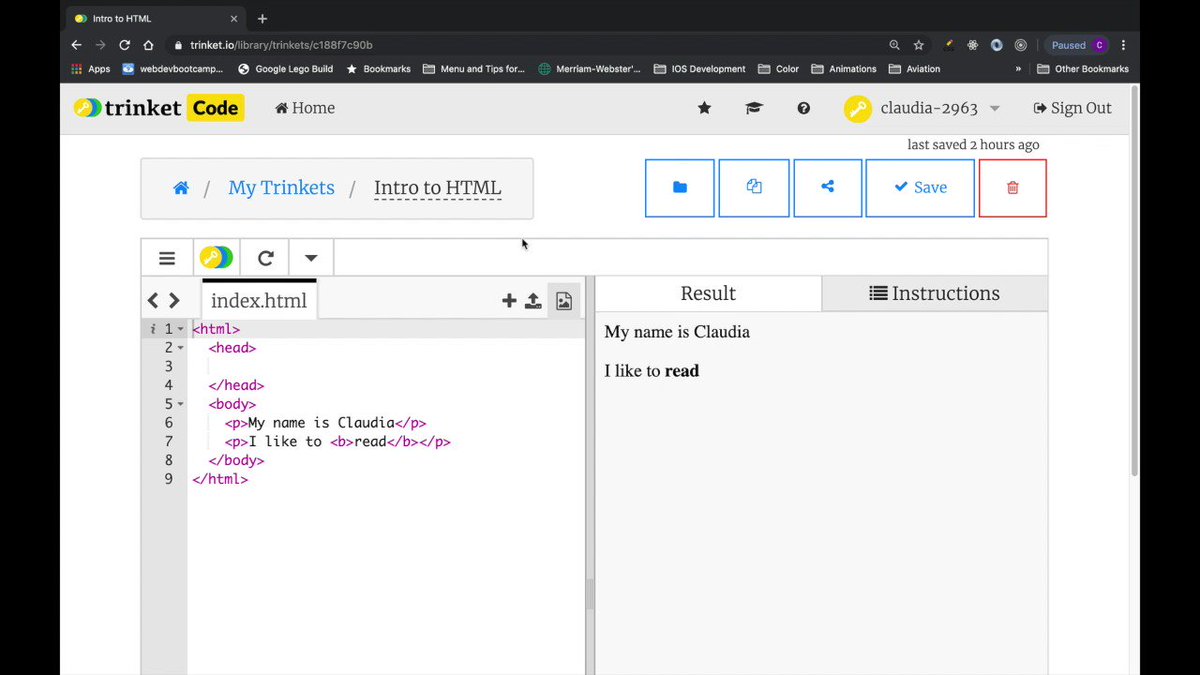
Task: Open the hamburger menu in editor toolbar
Action: 167,258
